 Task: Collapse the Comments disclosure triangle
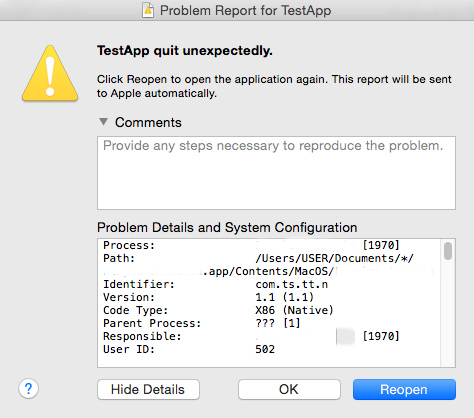(x=103, y=122)
